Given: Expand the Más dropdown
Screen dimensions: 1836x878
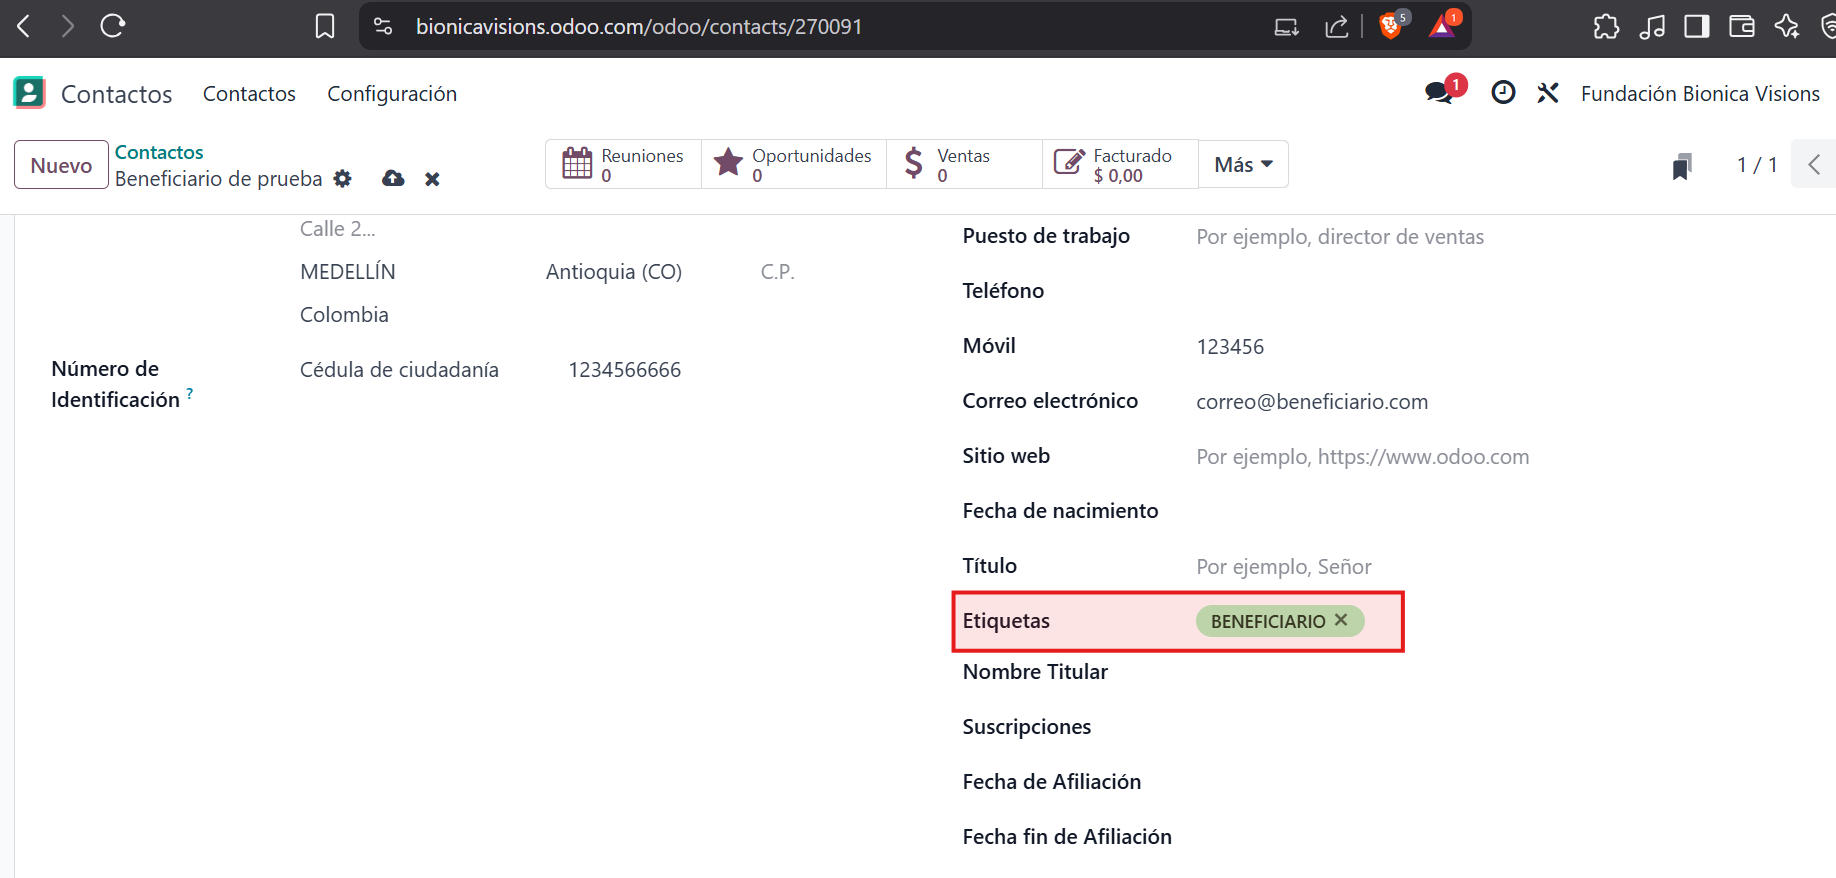Looking at the screenshot, I should pyautogui.click(x=1243, y=165).
